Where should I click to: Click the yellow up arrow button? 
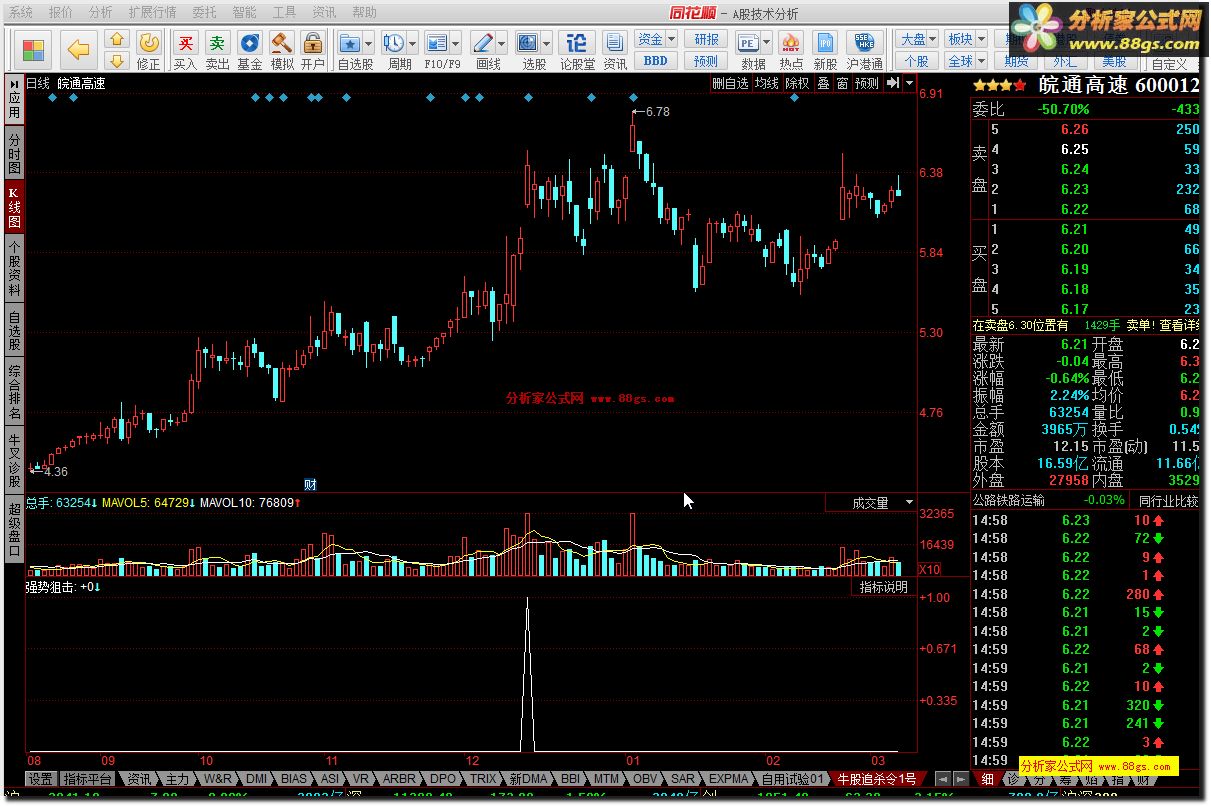pyautogui.click(x=117, y=39)
